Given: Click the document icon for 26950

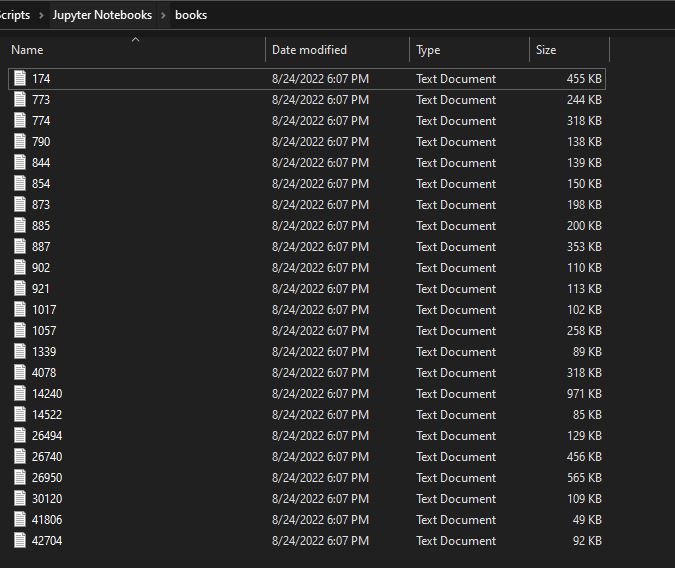Looking at the screenshot, I should point(20,478).
